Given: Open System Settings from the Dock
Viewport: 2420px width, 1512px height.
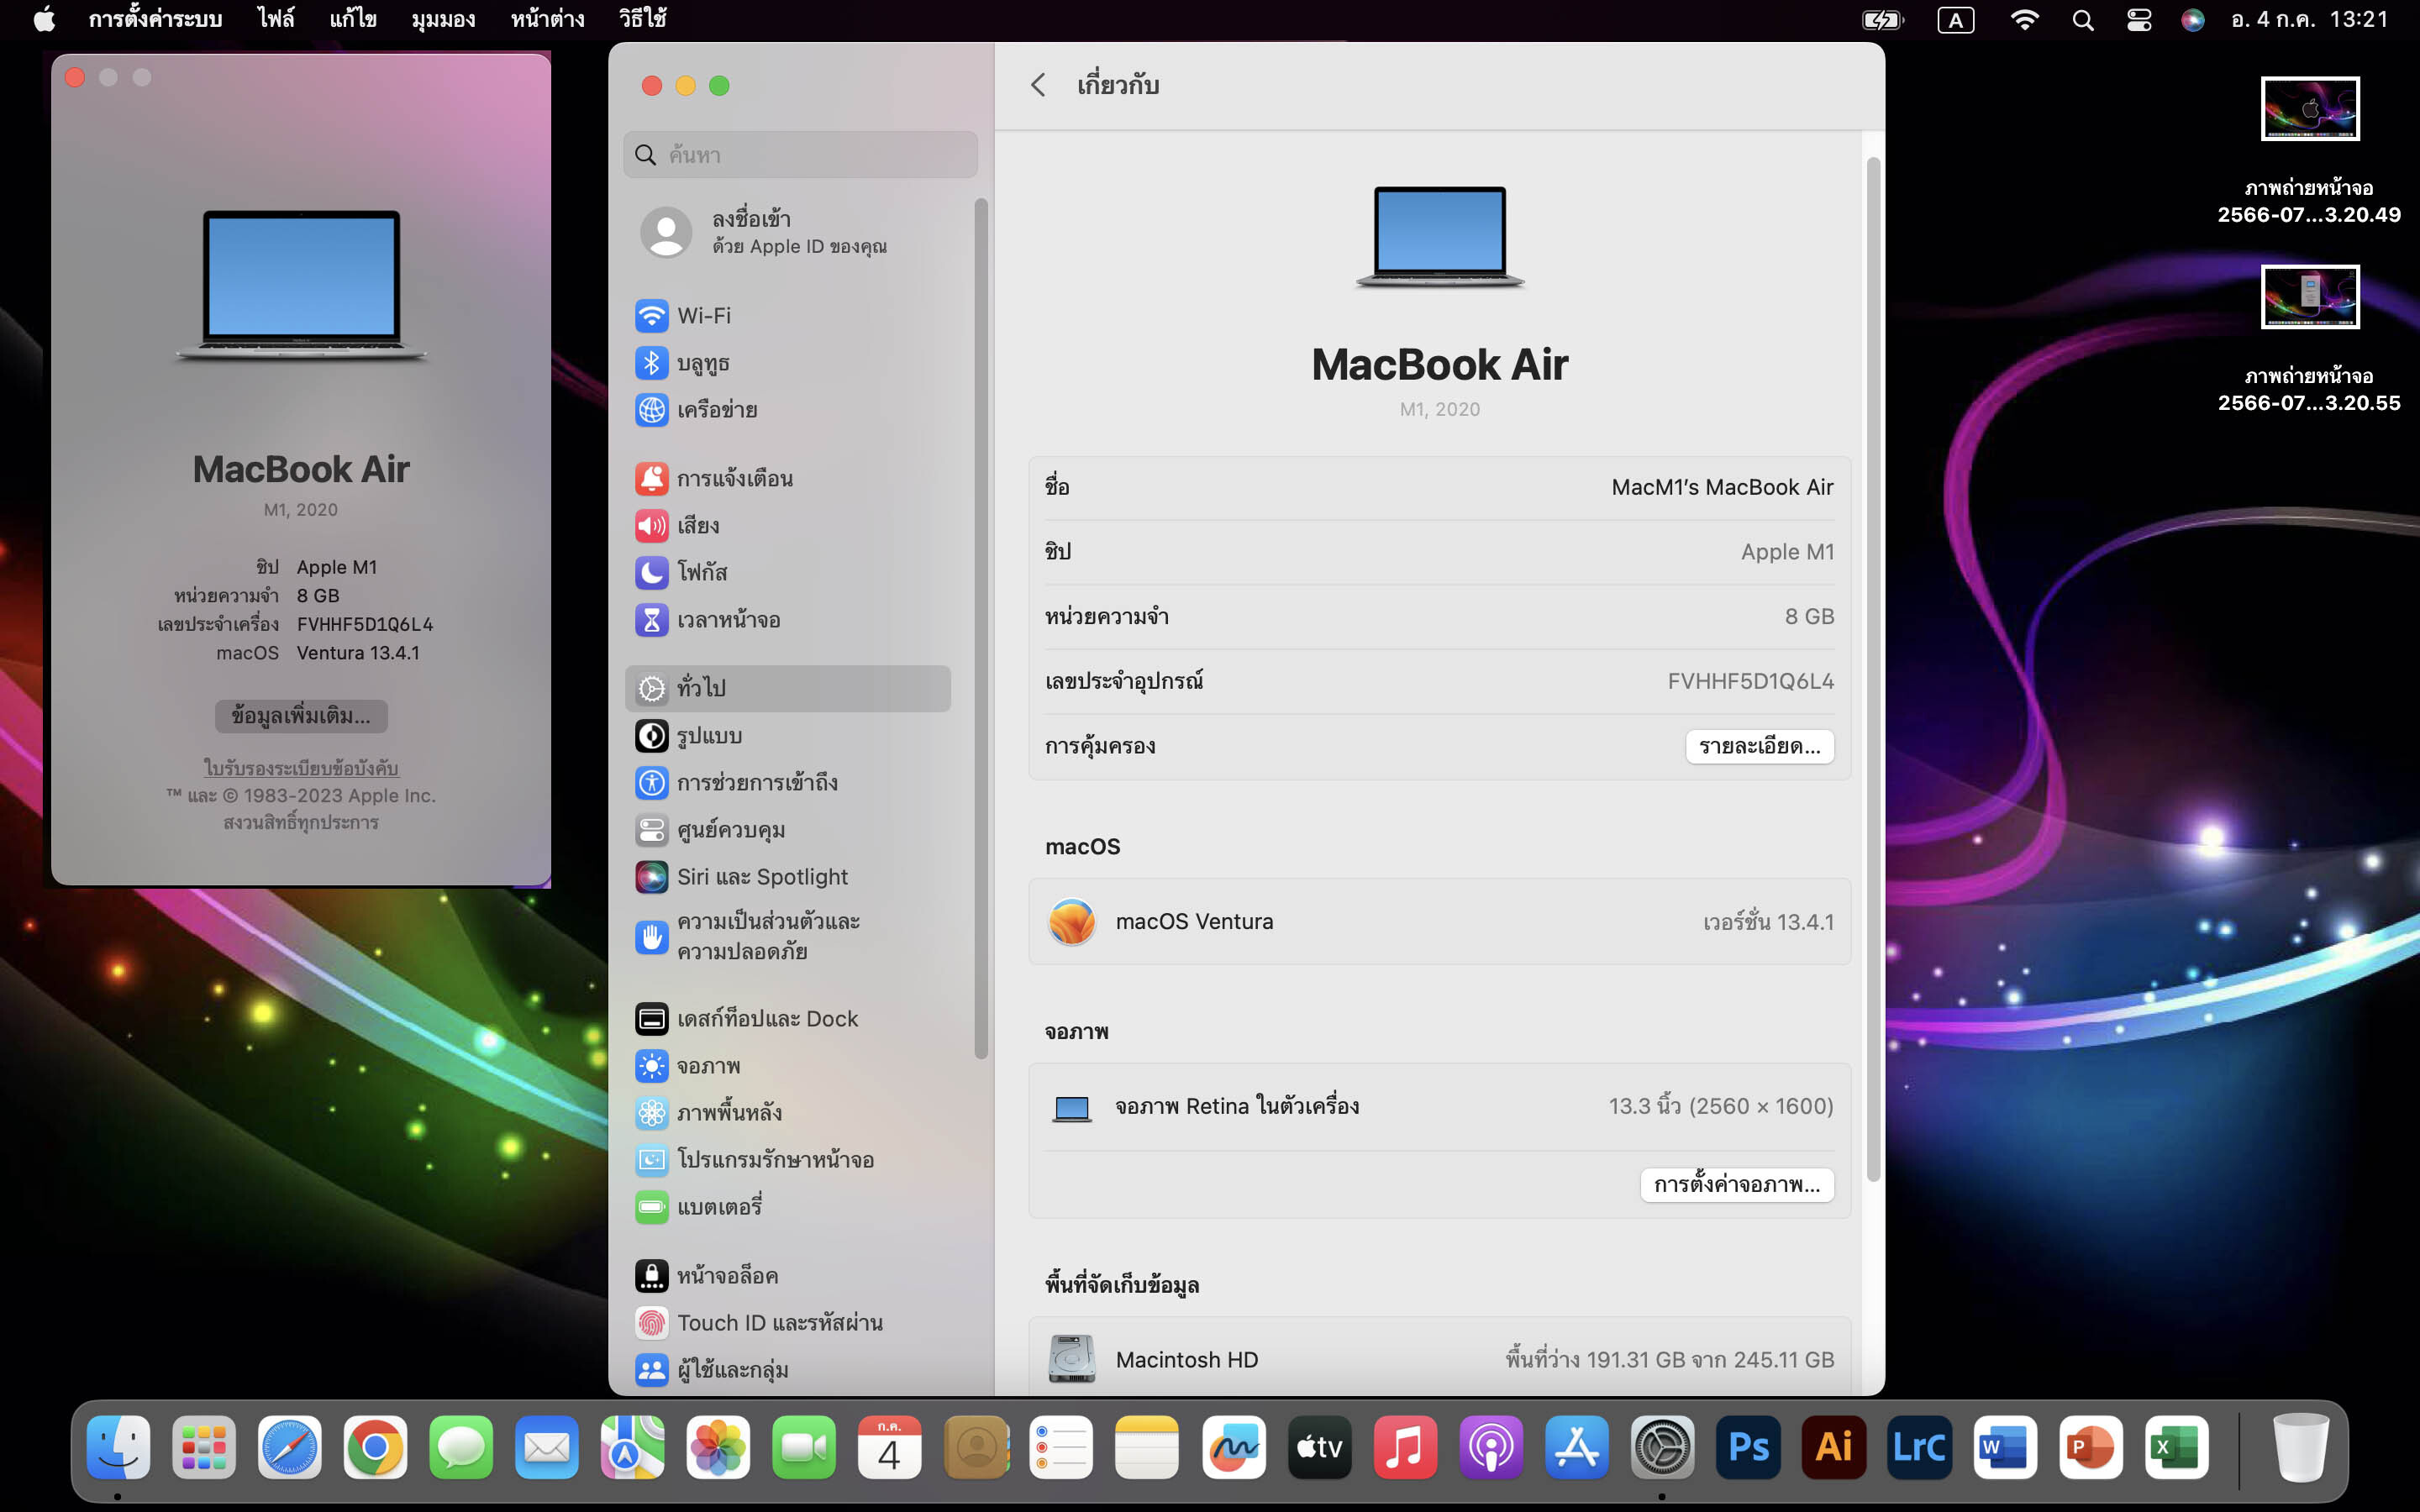Looking at the screenshot, I should coord(1662,1447).
